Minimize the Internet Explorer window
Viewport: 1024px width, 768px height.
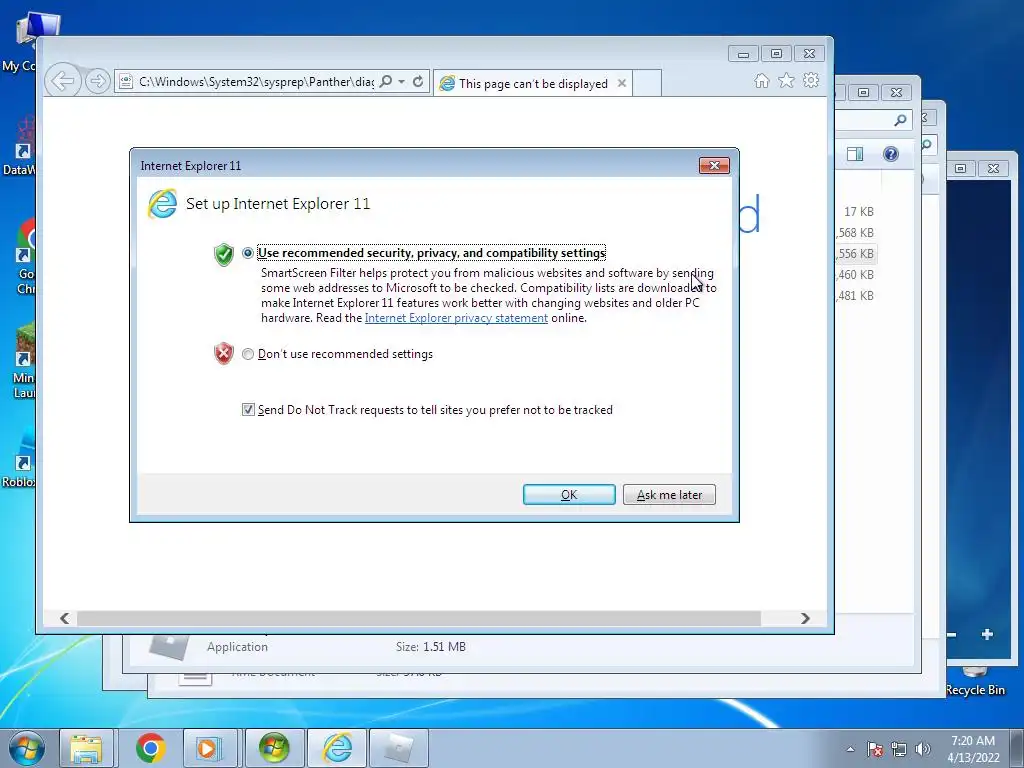pos(743,54)
